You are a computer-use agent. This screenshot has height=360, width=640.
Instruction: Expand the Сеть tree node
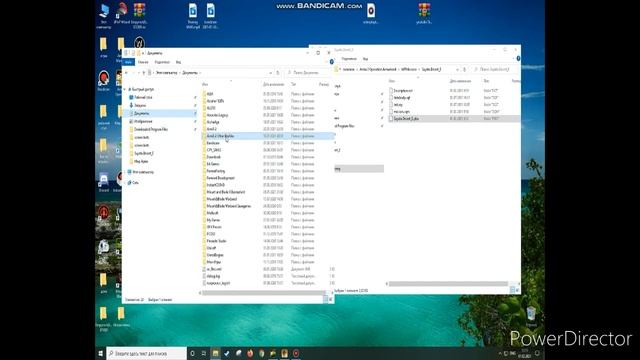[x=125, y=183]
